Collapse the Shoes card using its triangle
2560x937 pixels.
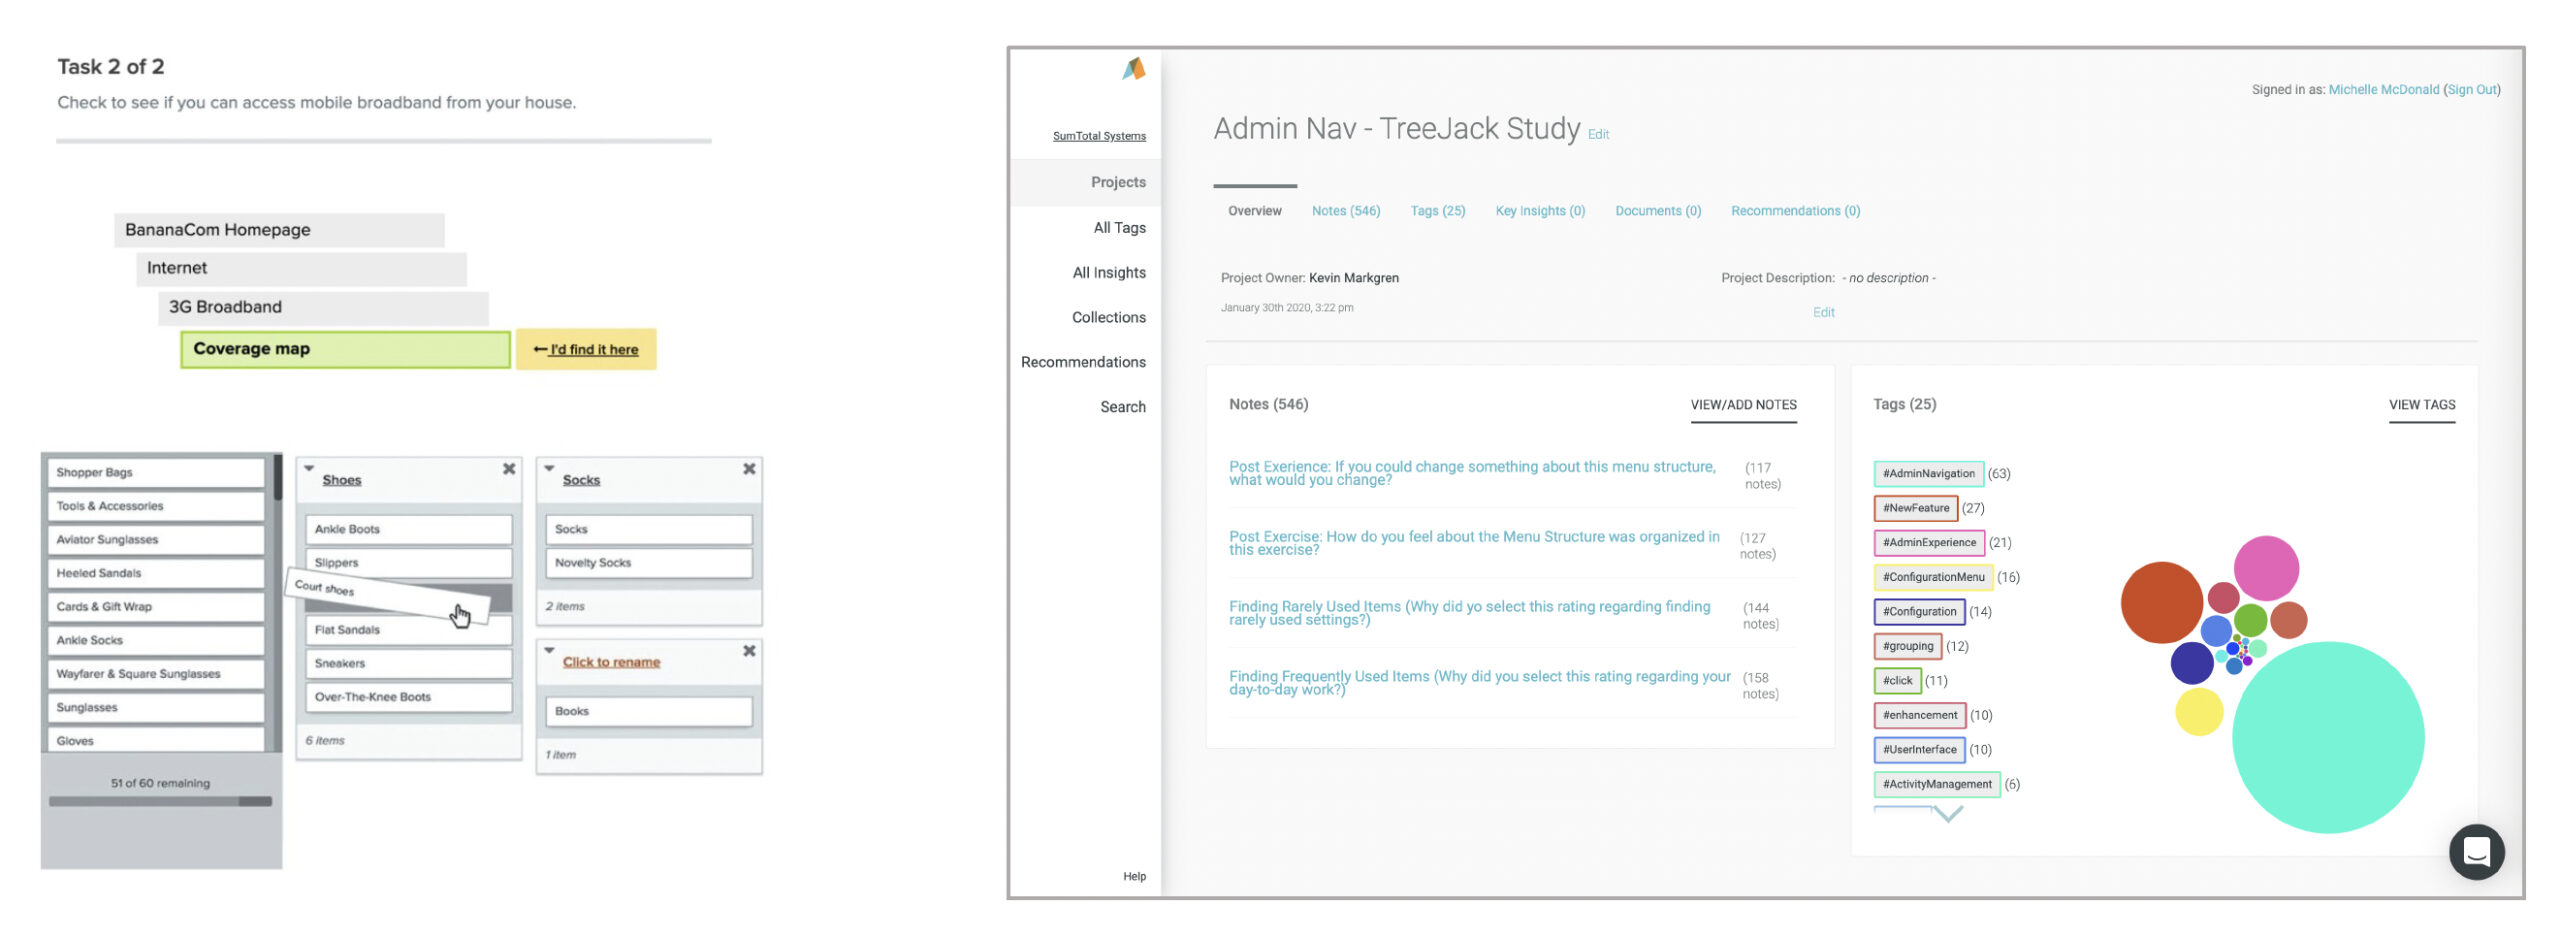pos(309,468)
